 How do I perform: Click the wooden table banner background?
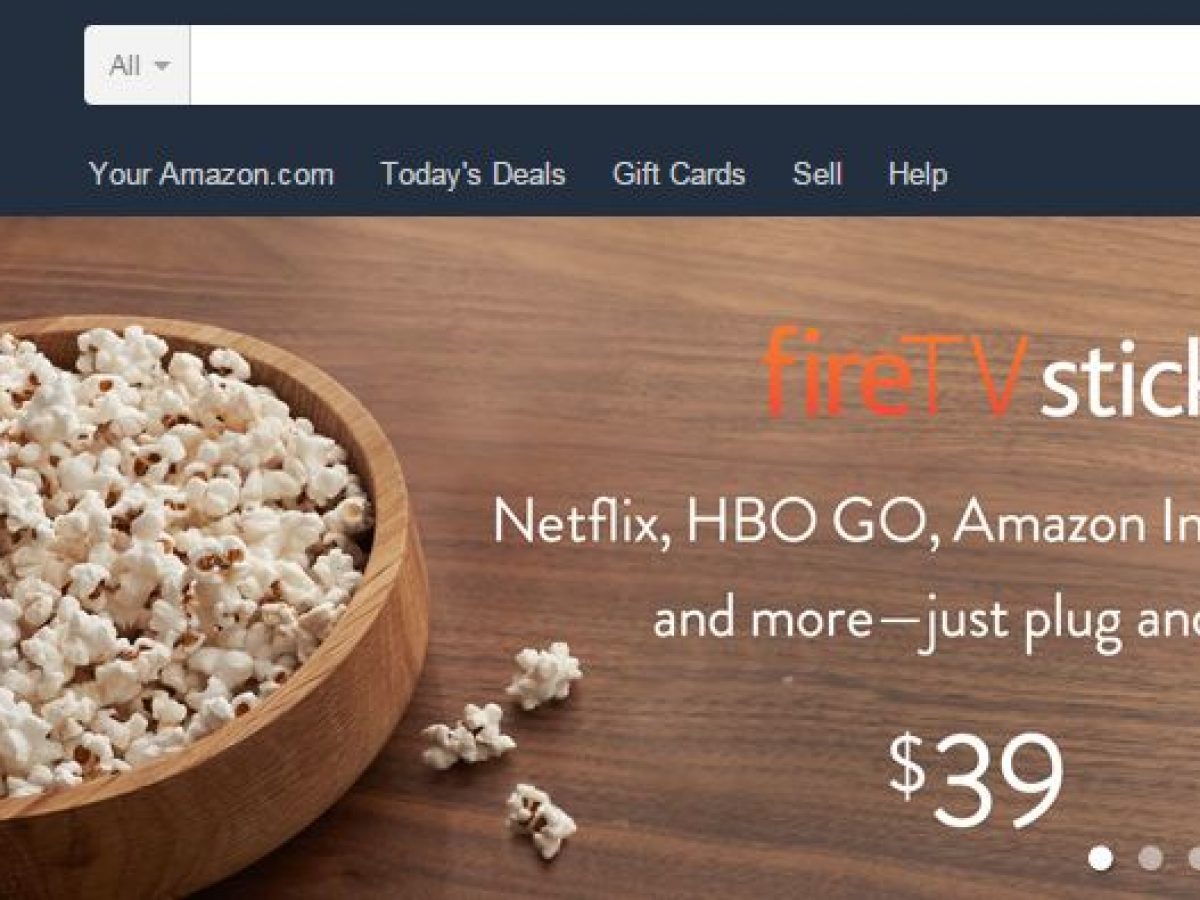[700, 300]
